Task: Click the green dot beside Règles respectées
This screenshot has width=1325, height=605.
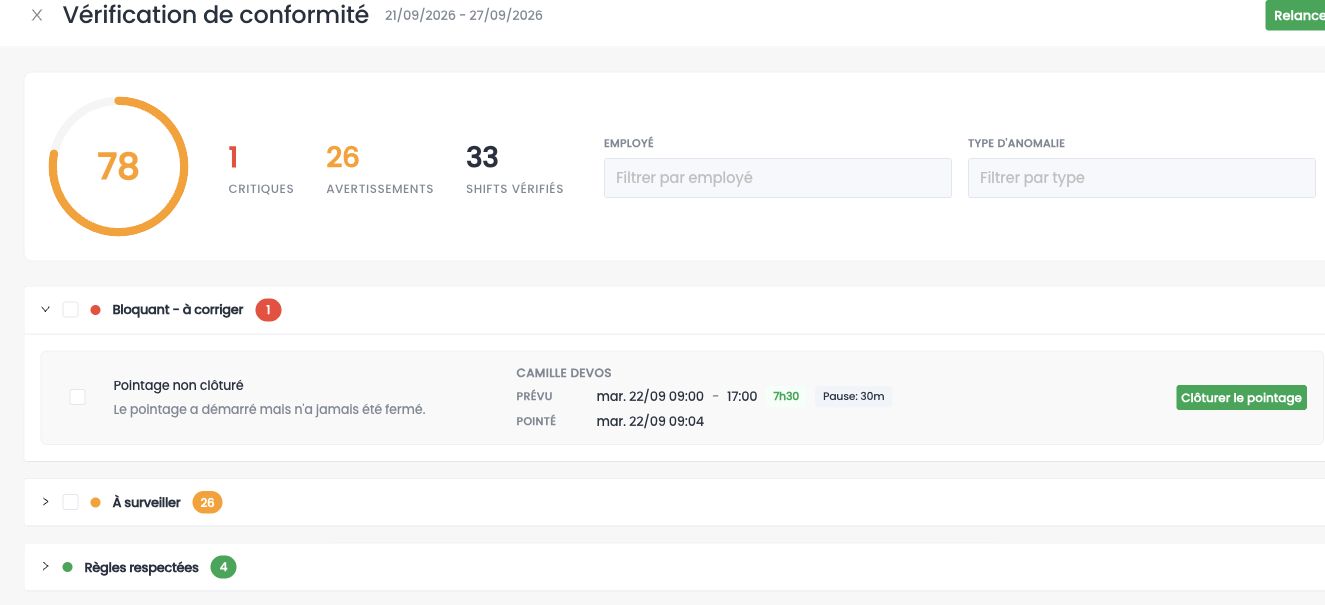Action: point(68,567)
